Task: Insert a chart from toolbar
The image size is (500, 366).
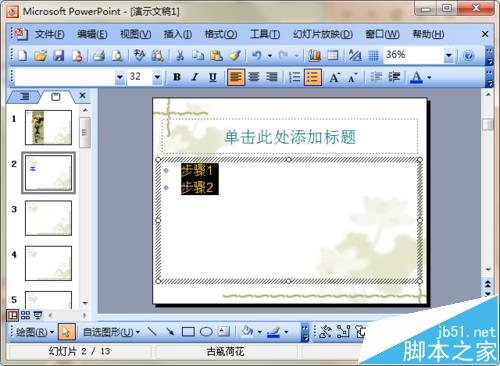Action: [314, 55]
